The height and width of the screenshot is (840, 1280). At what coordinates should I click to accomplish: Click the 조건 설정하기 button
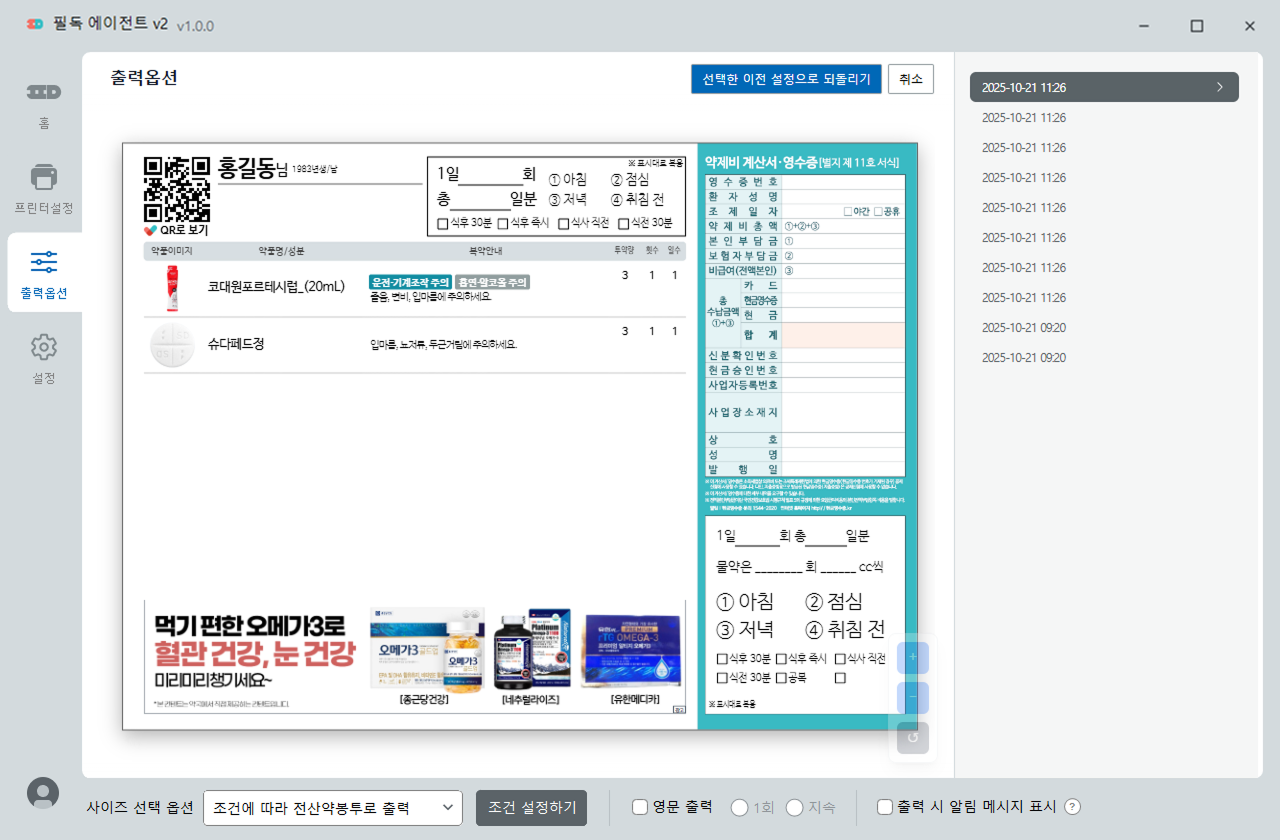click(531, 807)
